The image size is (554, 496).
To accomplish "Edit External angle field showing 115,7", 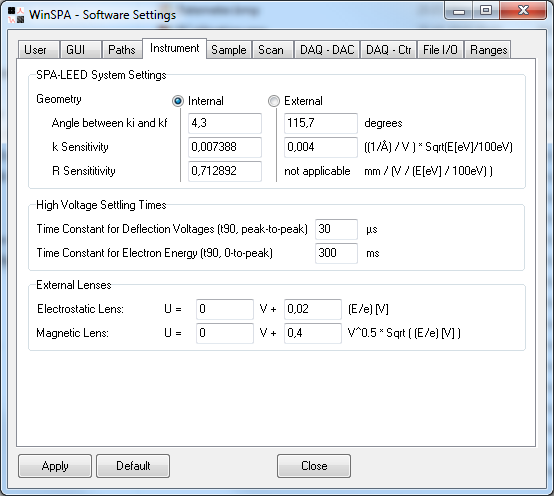I will (x=321, y=123).
